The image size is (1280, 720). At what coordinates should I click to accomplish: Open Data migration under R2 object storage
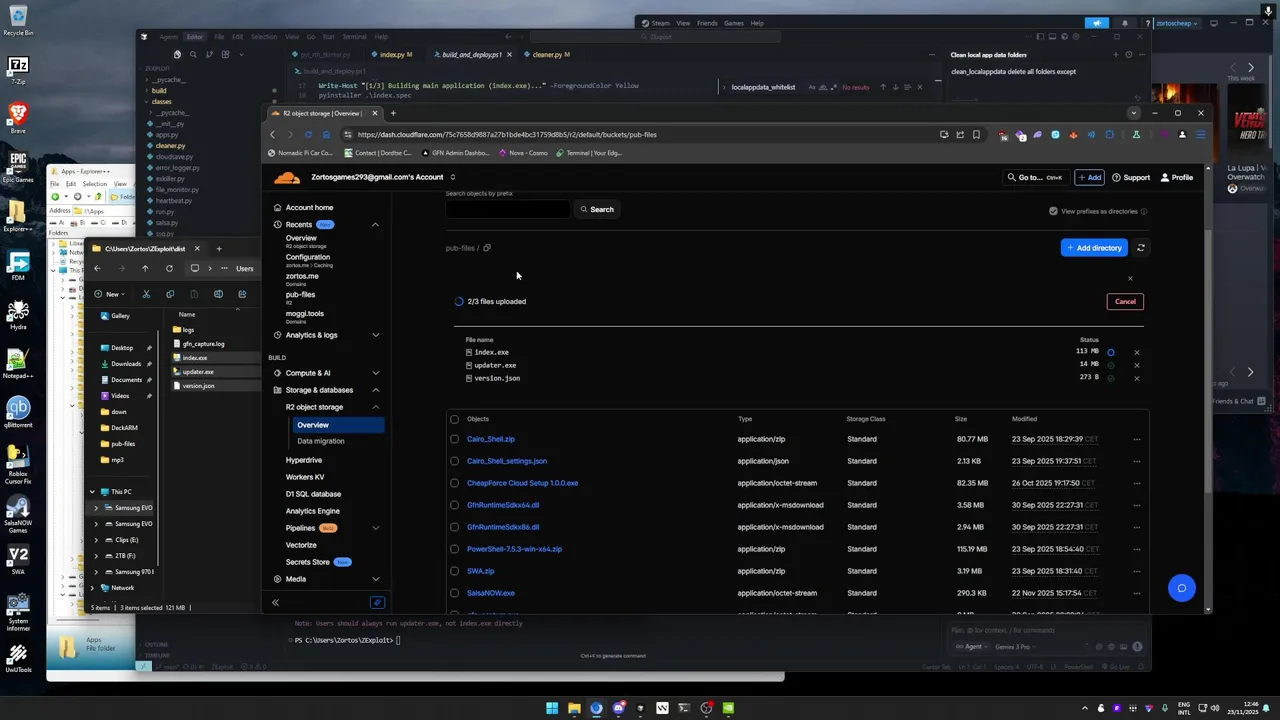(320, 441)
